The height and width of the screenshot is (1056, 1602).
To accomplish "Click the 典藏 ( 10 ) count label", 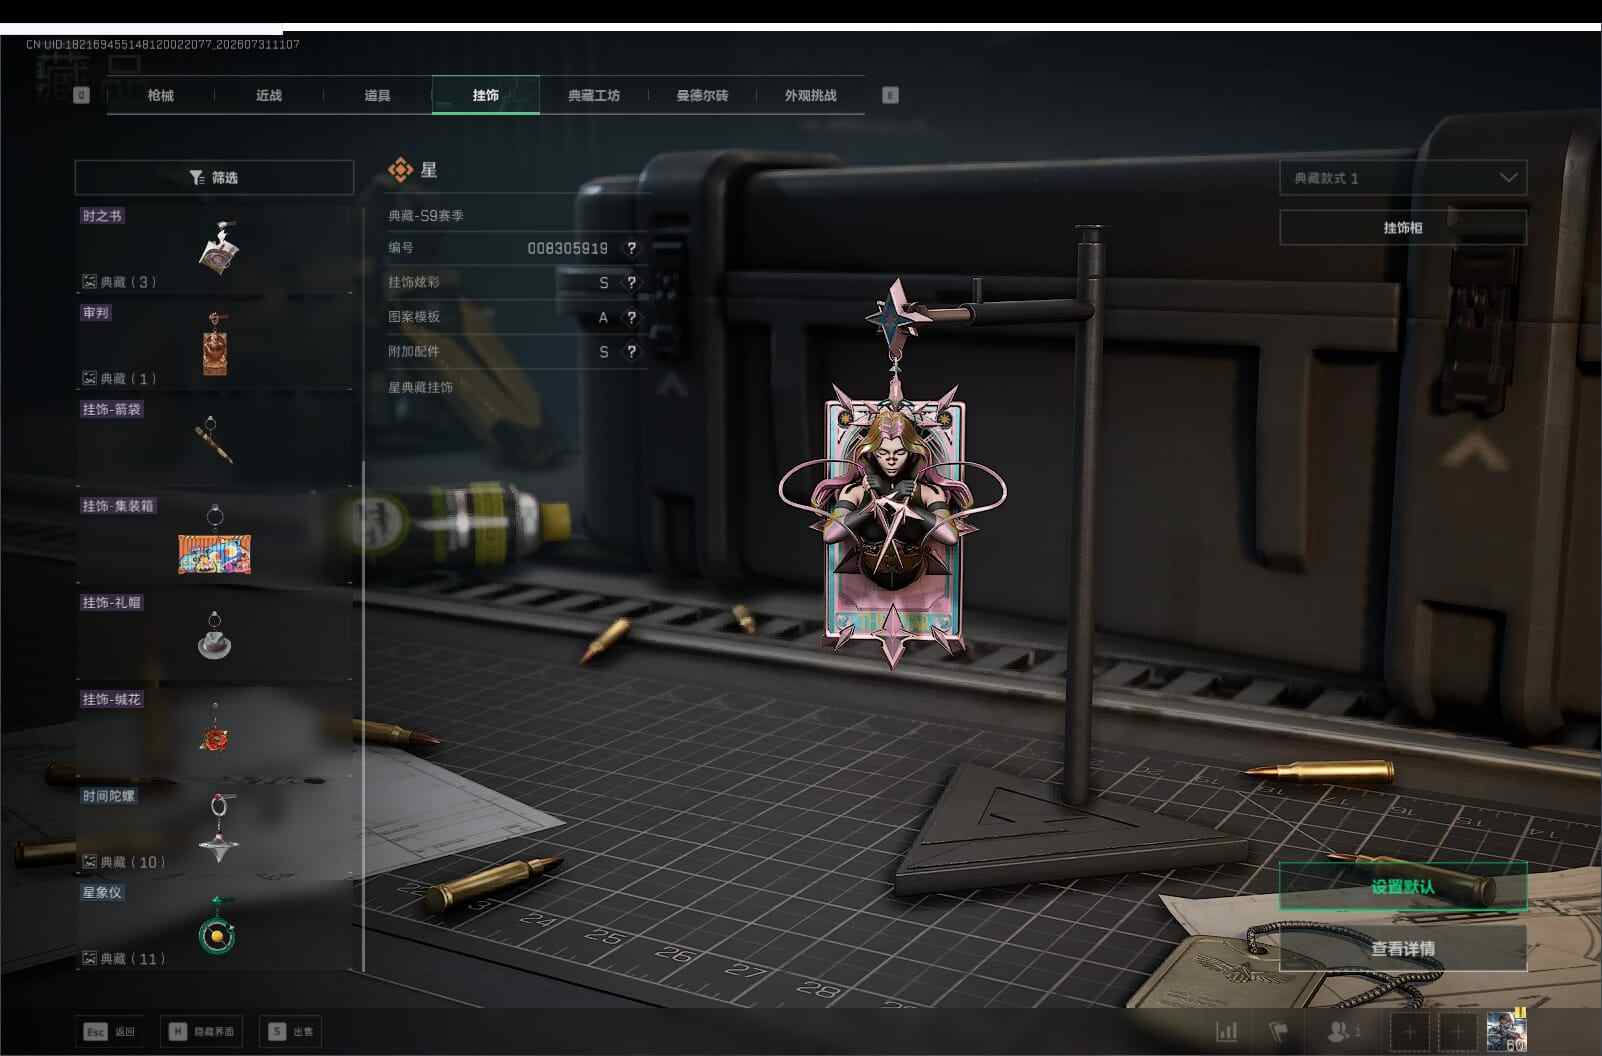I will 133,862.
